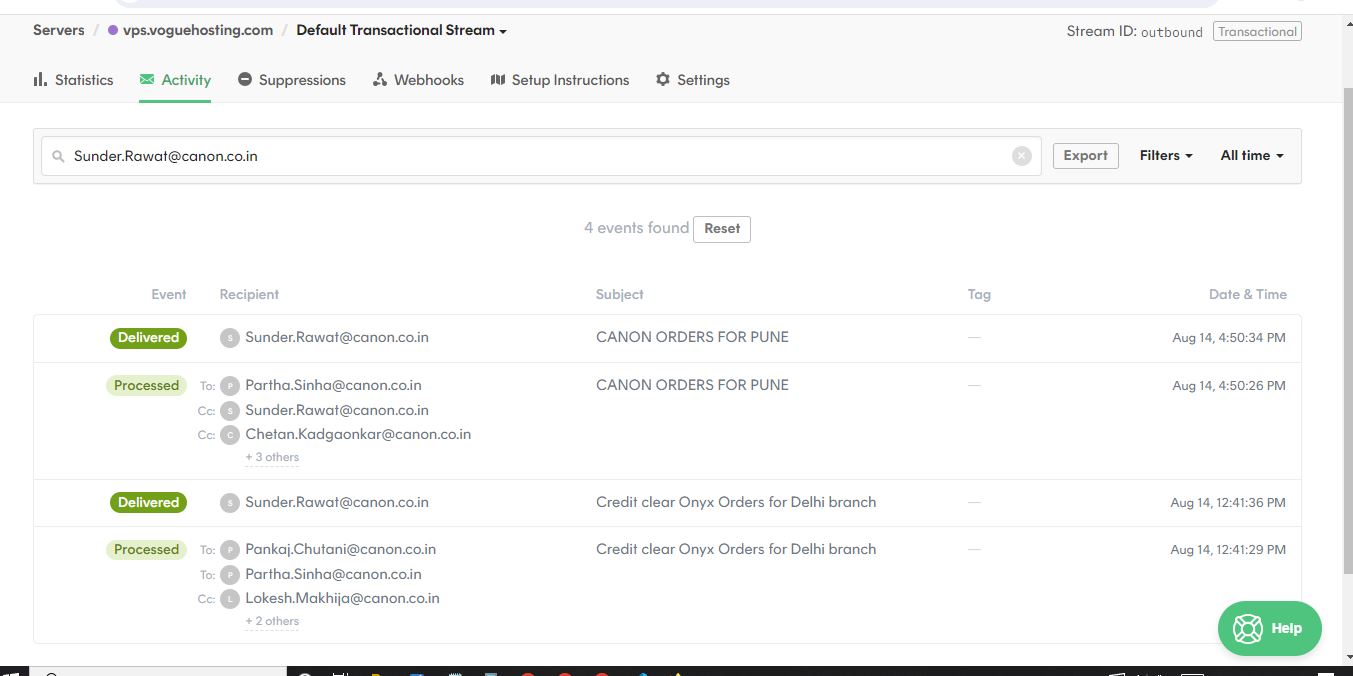Click the Activity envelope icon
Viewport: 1353px width, 676px height.
click(x=147, y=80)
